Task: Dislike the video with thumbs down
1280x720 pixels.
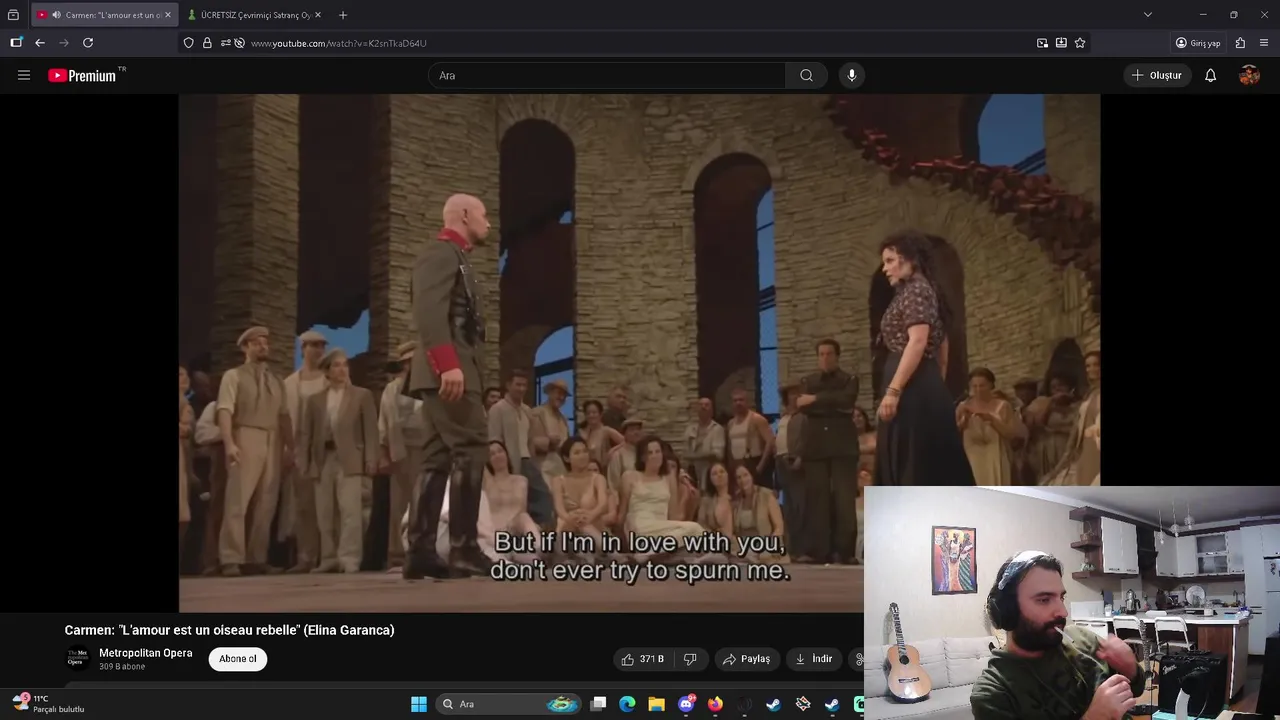Action: [690, 659]
